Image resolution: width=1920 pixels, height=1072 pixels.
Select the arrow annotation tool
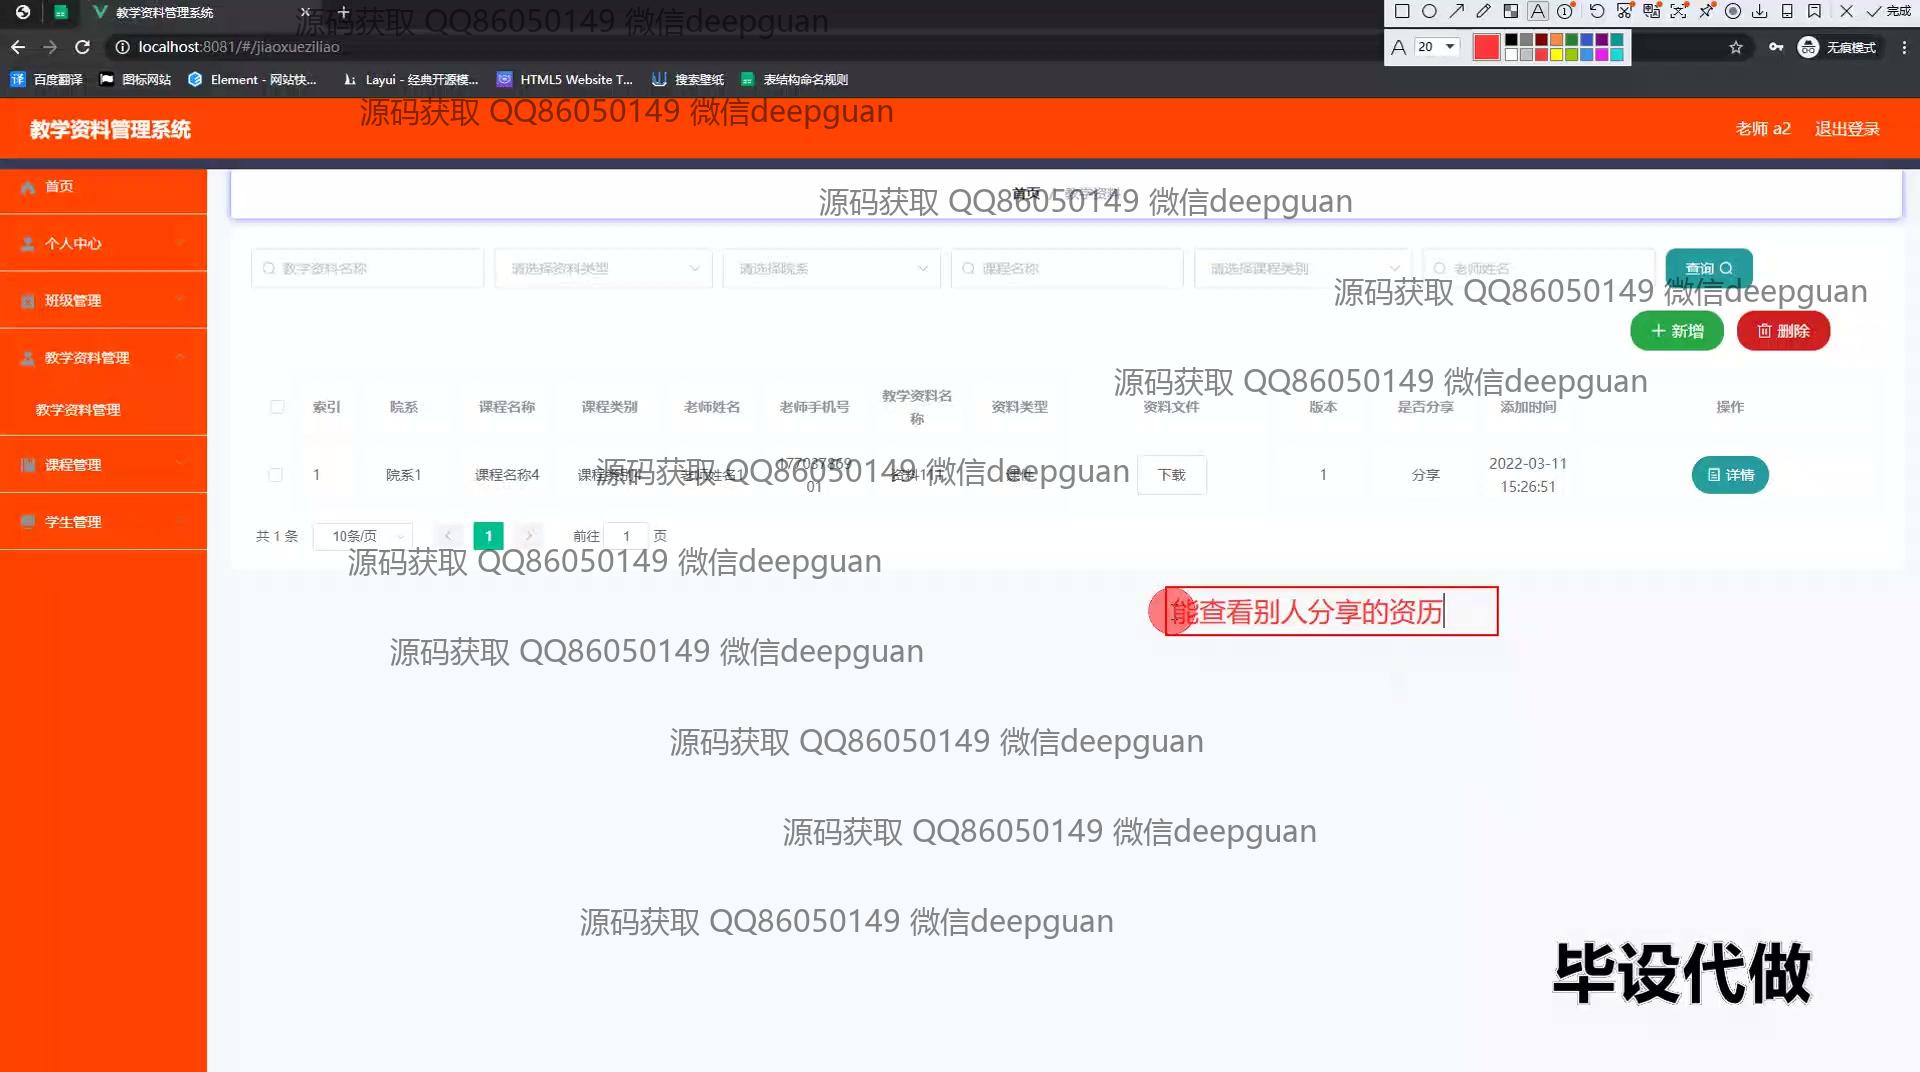1456,12
